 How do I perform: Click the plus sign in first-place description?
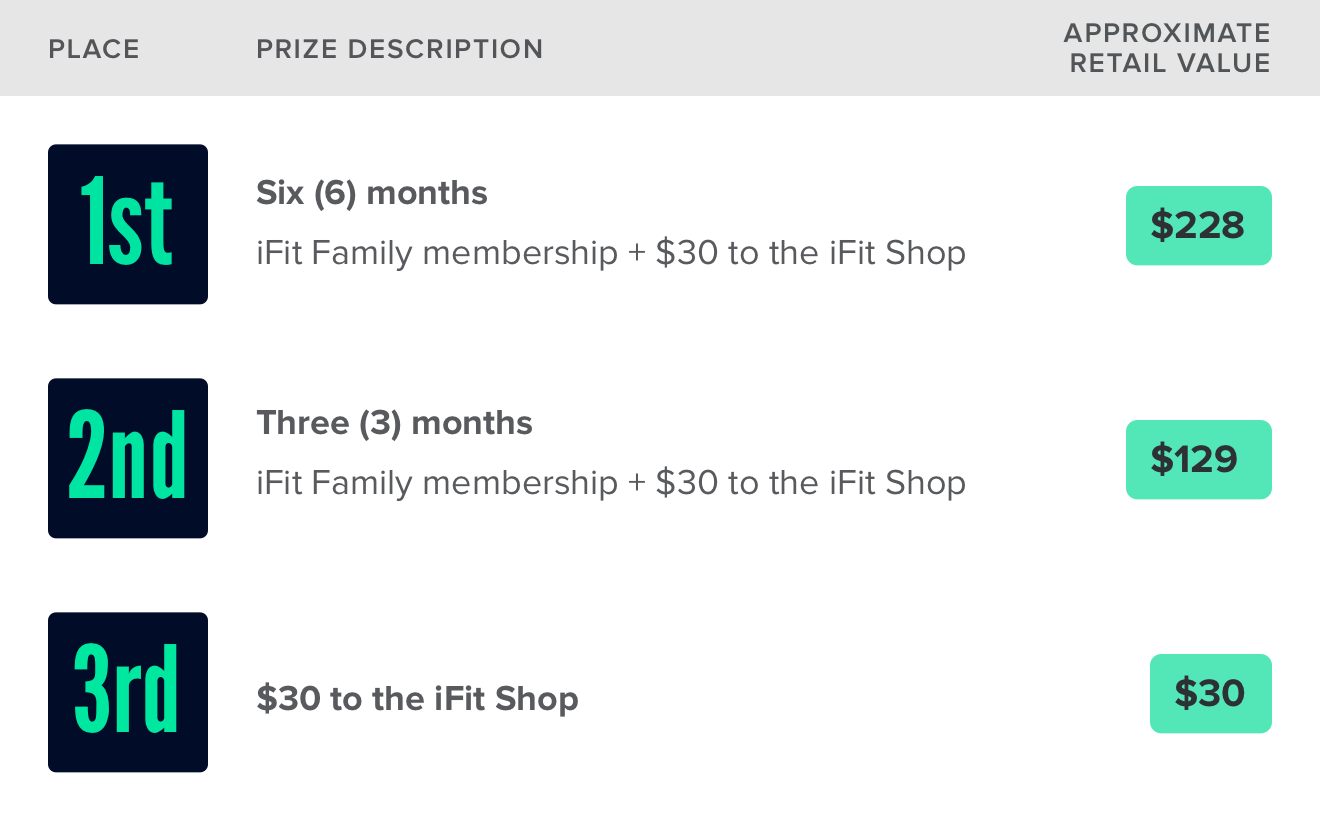click(x=637, y=254)
